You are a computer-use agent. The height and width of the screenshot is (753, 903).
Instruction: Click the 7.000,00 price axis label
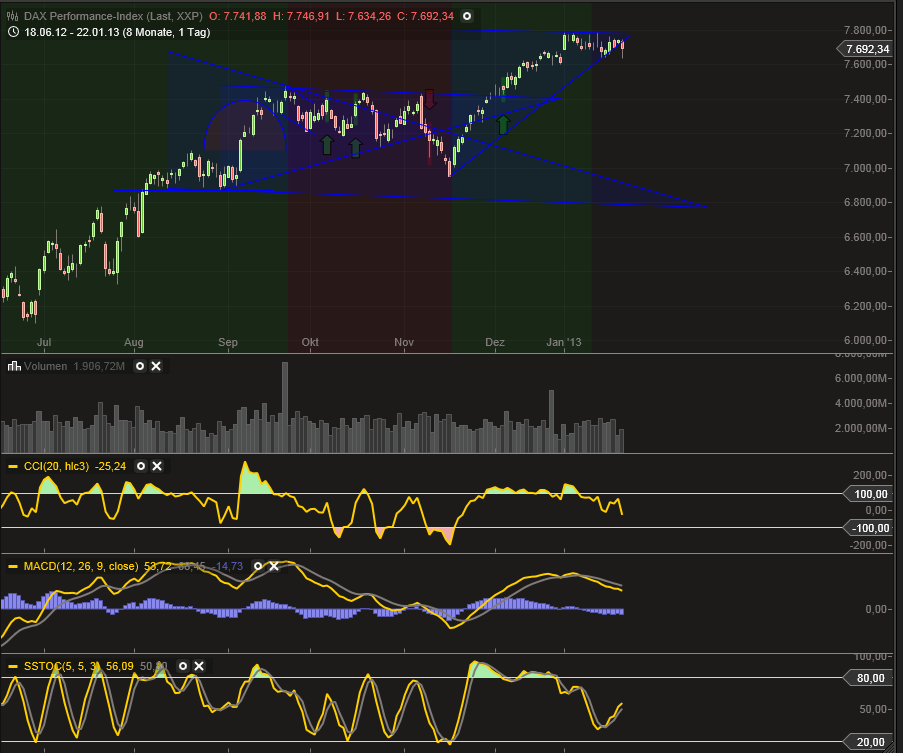865,168
